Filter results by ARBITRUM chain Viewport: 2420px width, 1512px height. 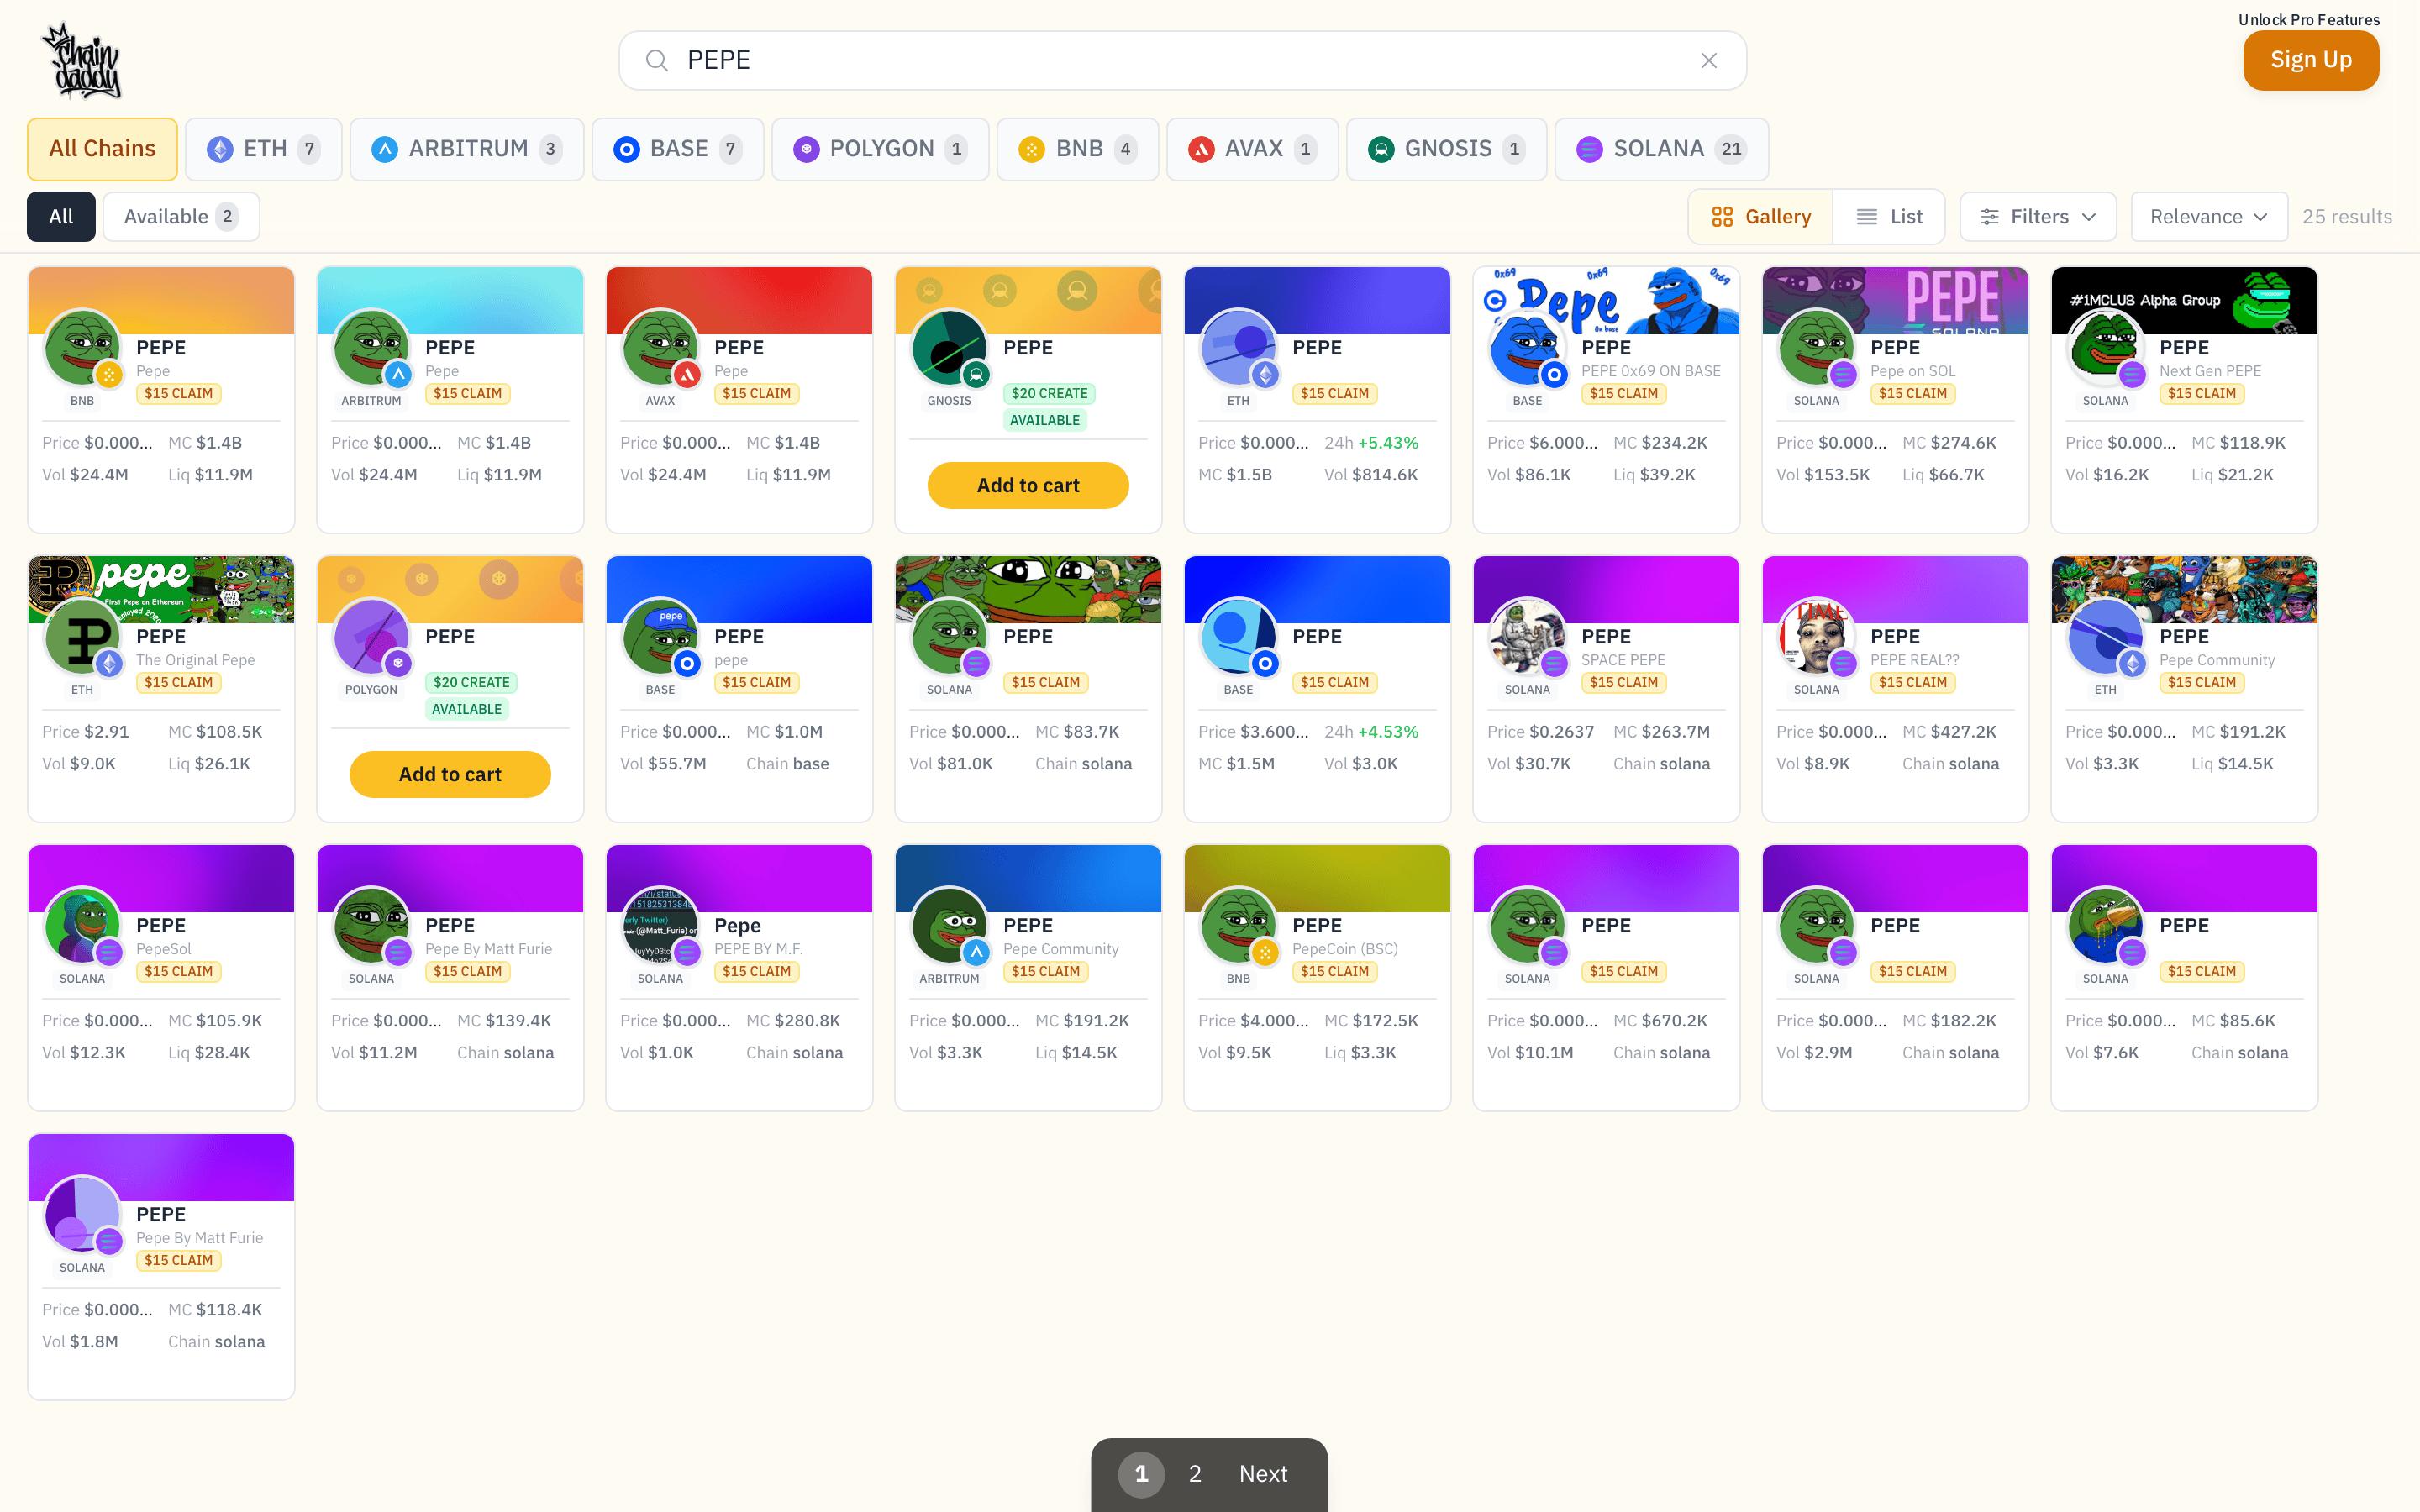(x=467, y=149)
